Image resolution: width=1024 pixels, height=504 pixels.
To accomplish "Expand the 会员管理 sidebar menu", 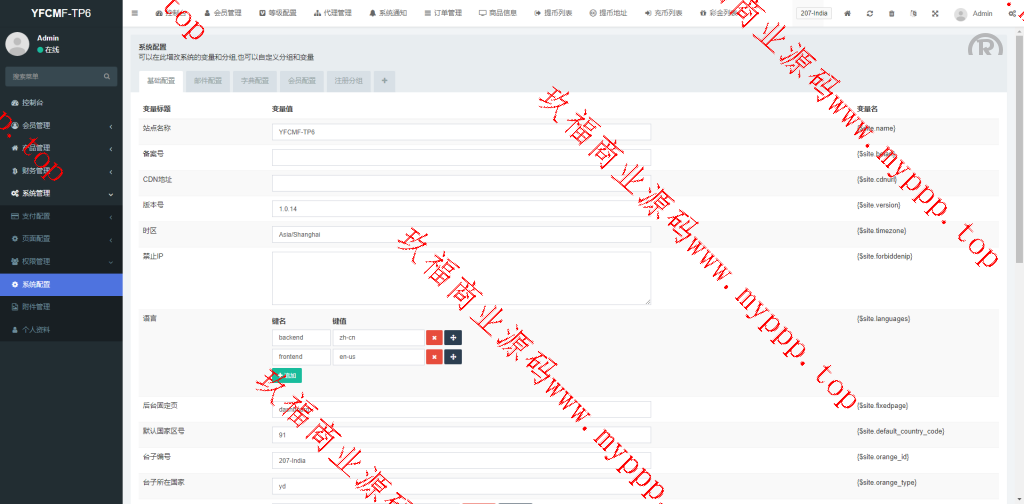I will [60, 125].
